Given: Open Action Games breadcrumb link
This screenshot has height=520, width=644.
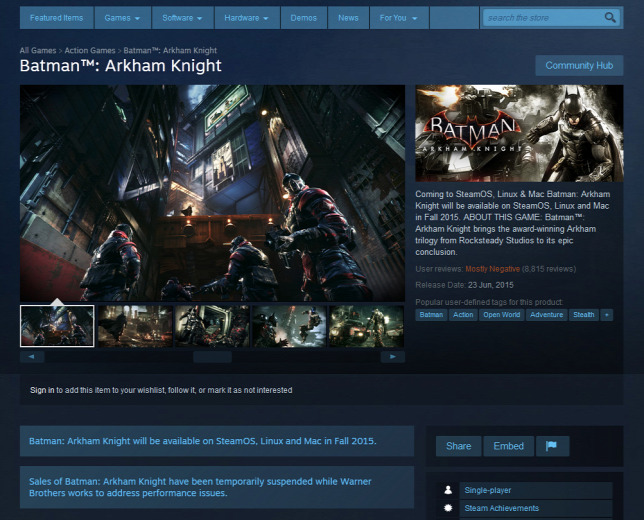Looking at the screenshot, I should coord(90,51).
